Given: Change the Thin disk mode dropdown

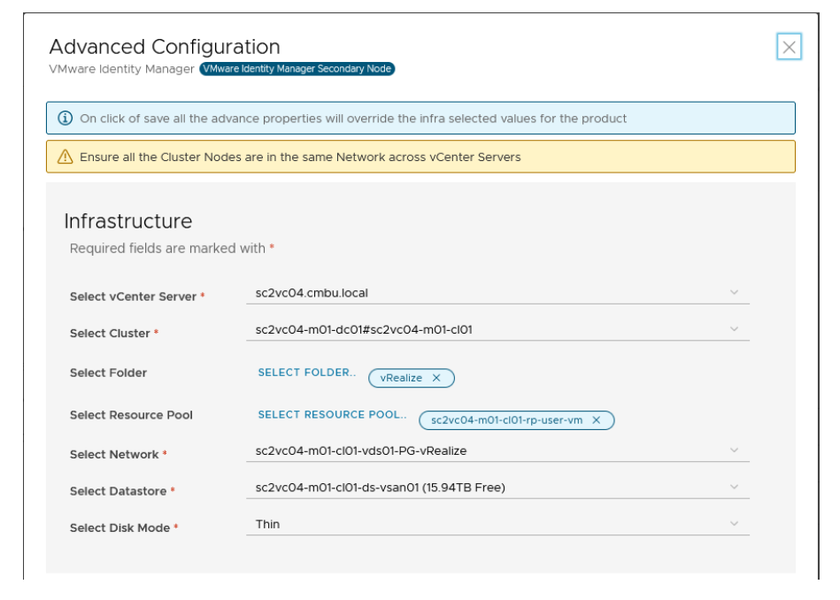Looking at the screenshot, I should tap(497, 524).
